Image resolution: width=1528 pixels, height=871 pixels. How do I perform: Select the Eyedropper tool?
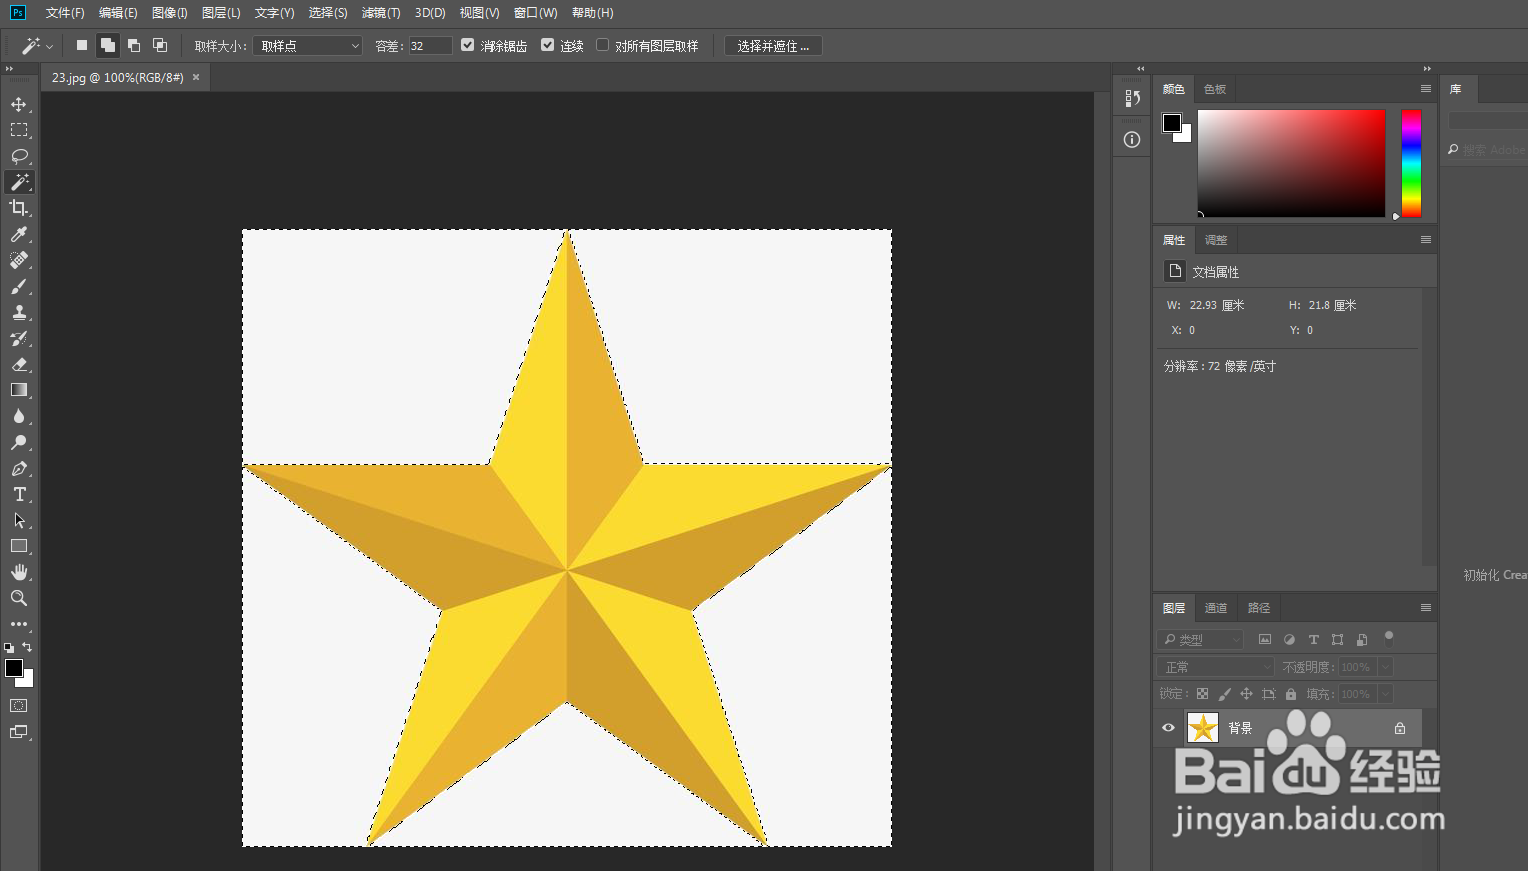click(19, 234)
